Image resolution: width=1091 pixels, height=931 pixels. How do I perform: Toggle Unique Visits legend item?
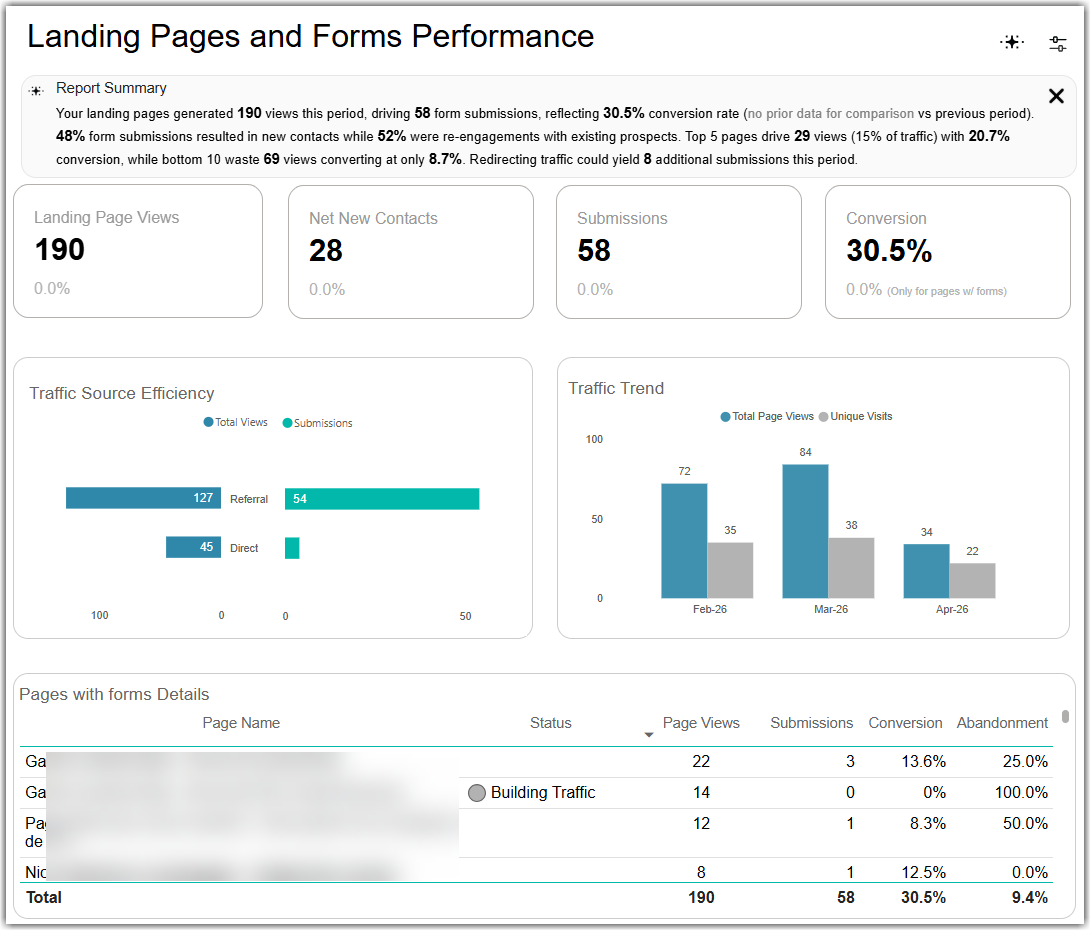tap(855, 416)
